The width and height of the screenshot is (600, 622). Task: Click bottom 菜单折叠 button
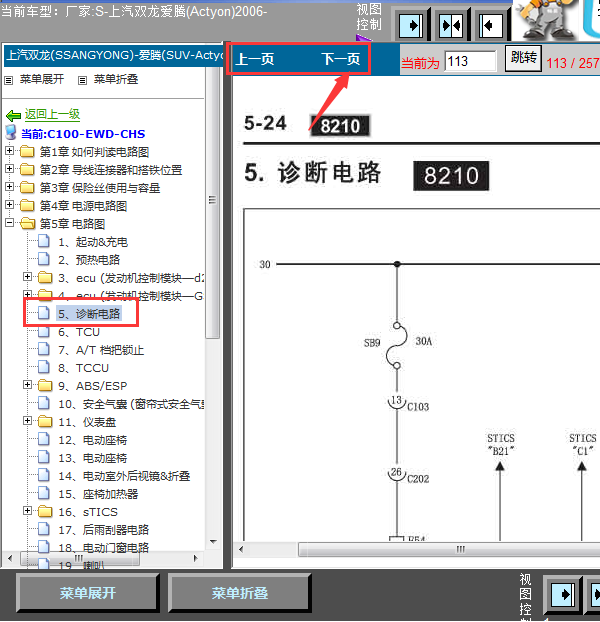tap(240, 593)
